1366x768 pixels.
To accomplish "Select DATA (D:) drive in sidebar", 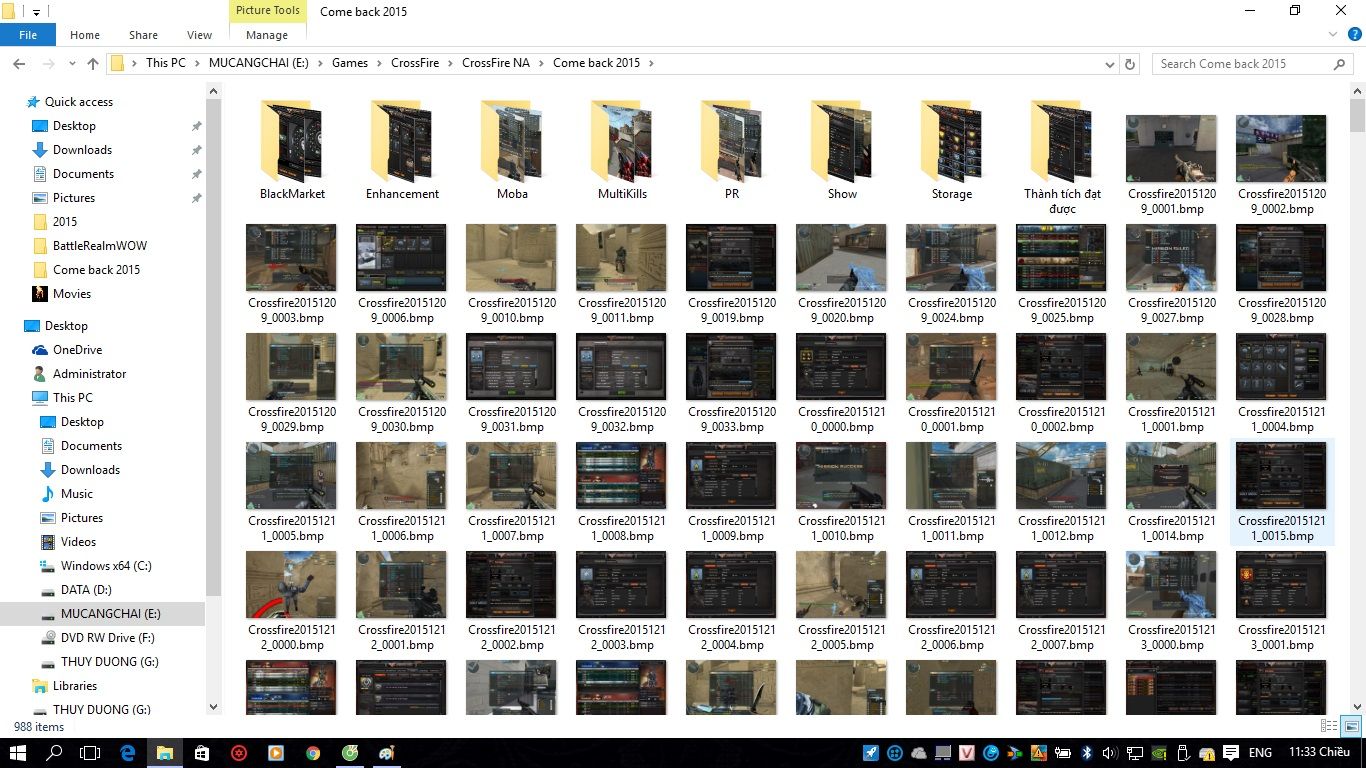I will click(86, 590).
